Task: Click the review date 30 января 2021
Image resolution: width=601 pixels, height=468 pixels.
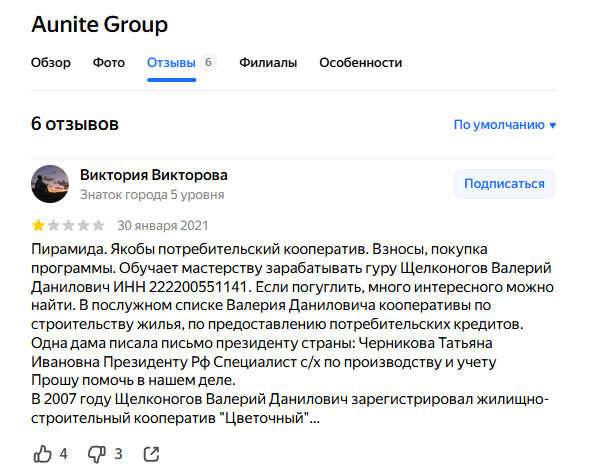Action: tap(163, 225)
